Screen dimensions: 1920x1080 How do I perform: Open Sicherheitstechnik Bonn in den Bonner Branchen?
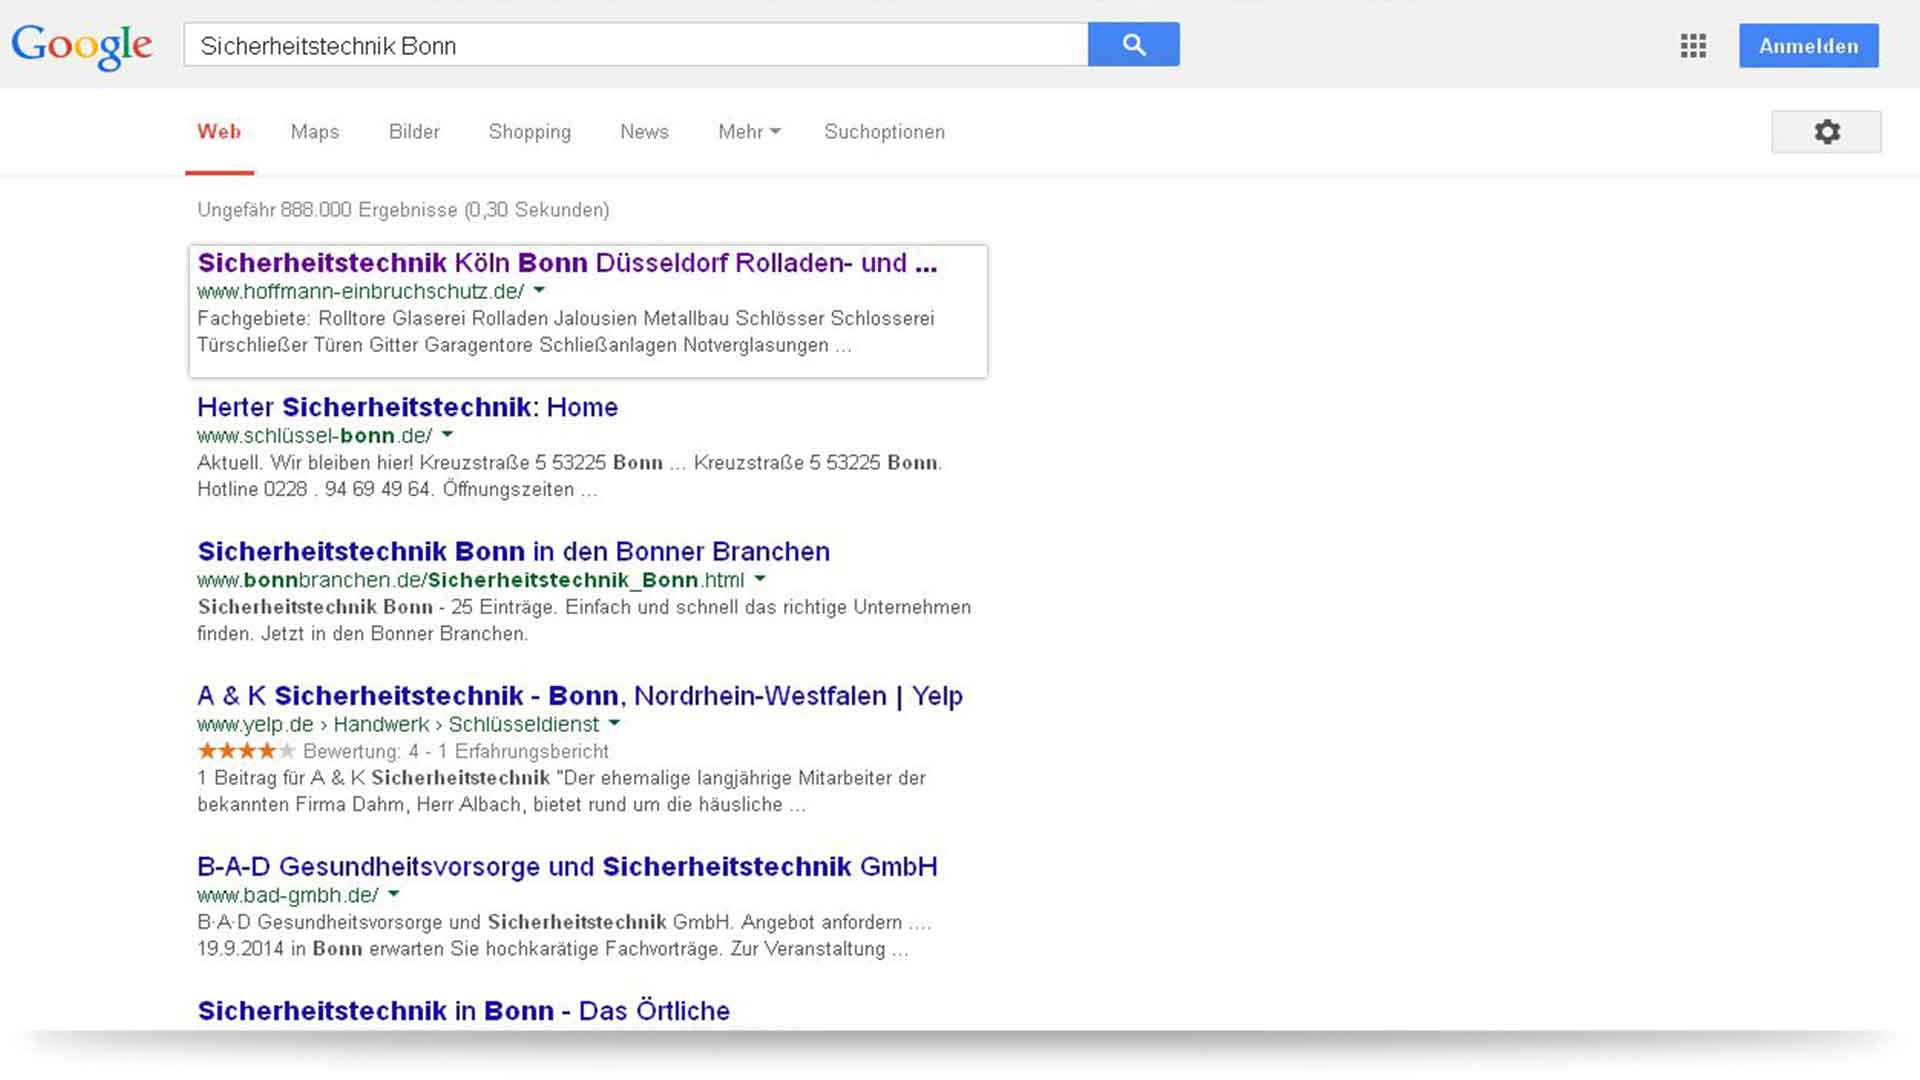(x=513, y=551)
